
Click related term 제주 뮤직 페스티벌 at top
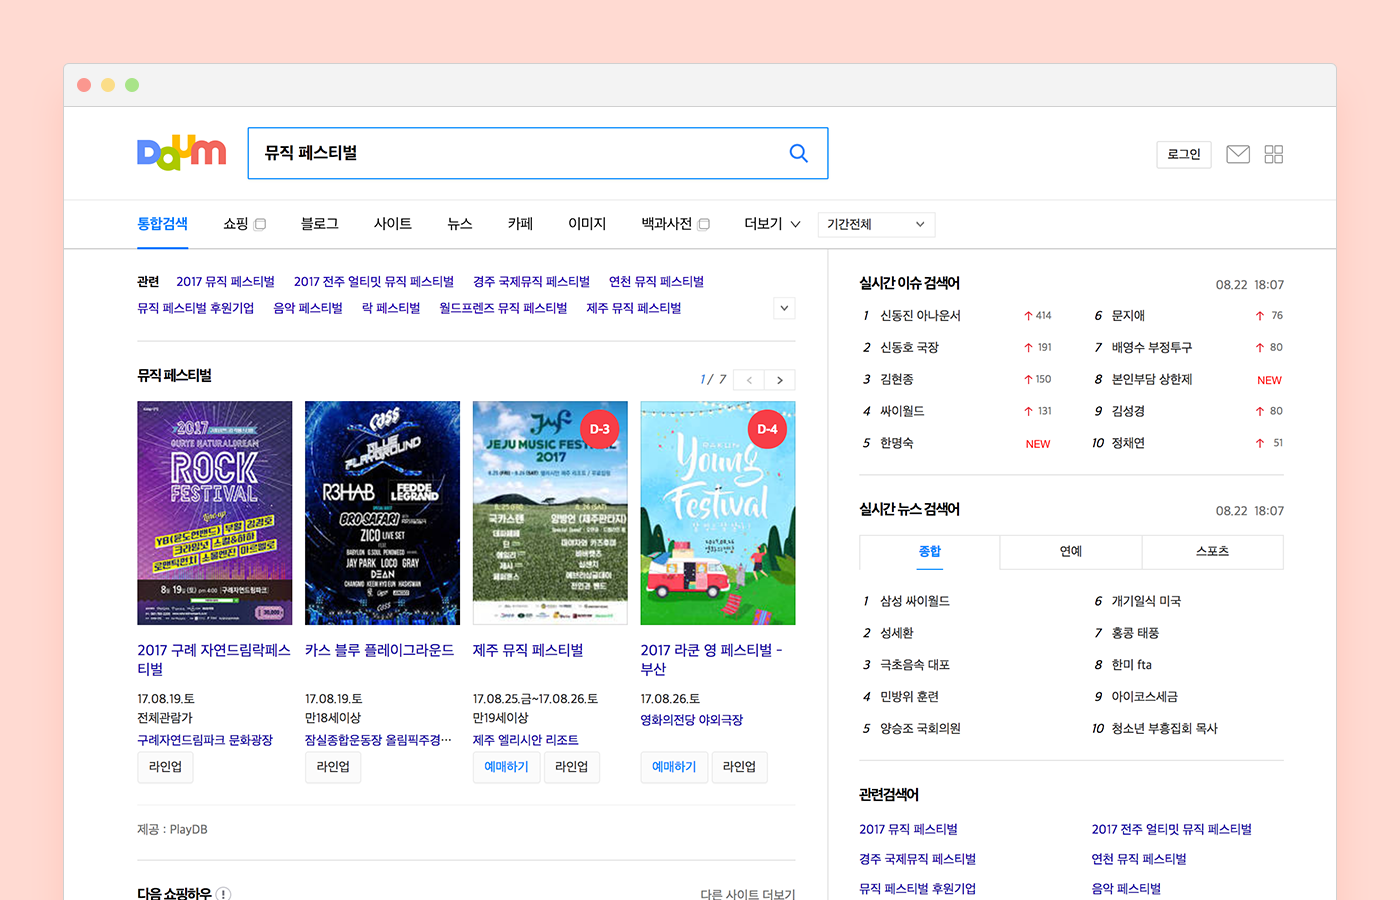pos(634,308)
